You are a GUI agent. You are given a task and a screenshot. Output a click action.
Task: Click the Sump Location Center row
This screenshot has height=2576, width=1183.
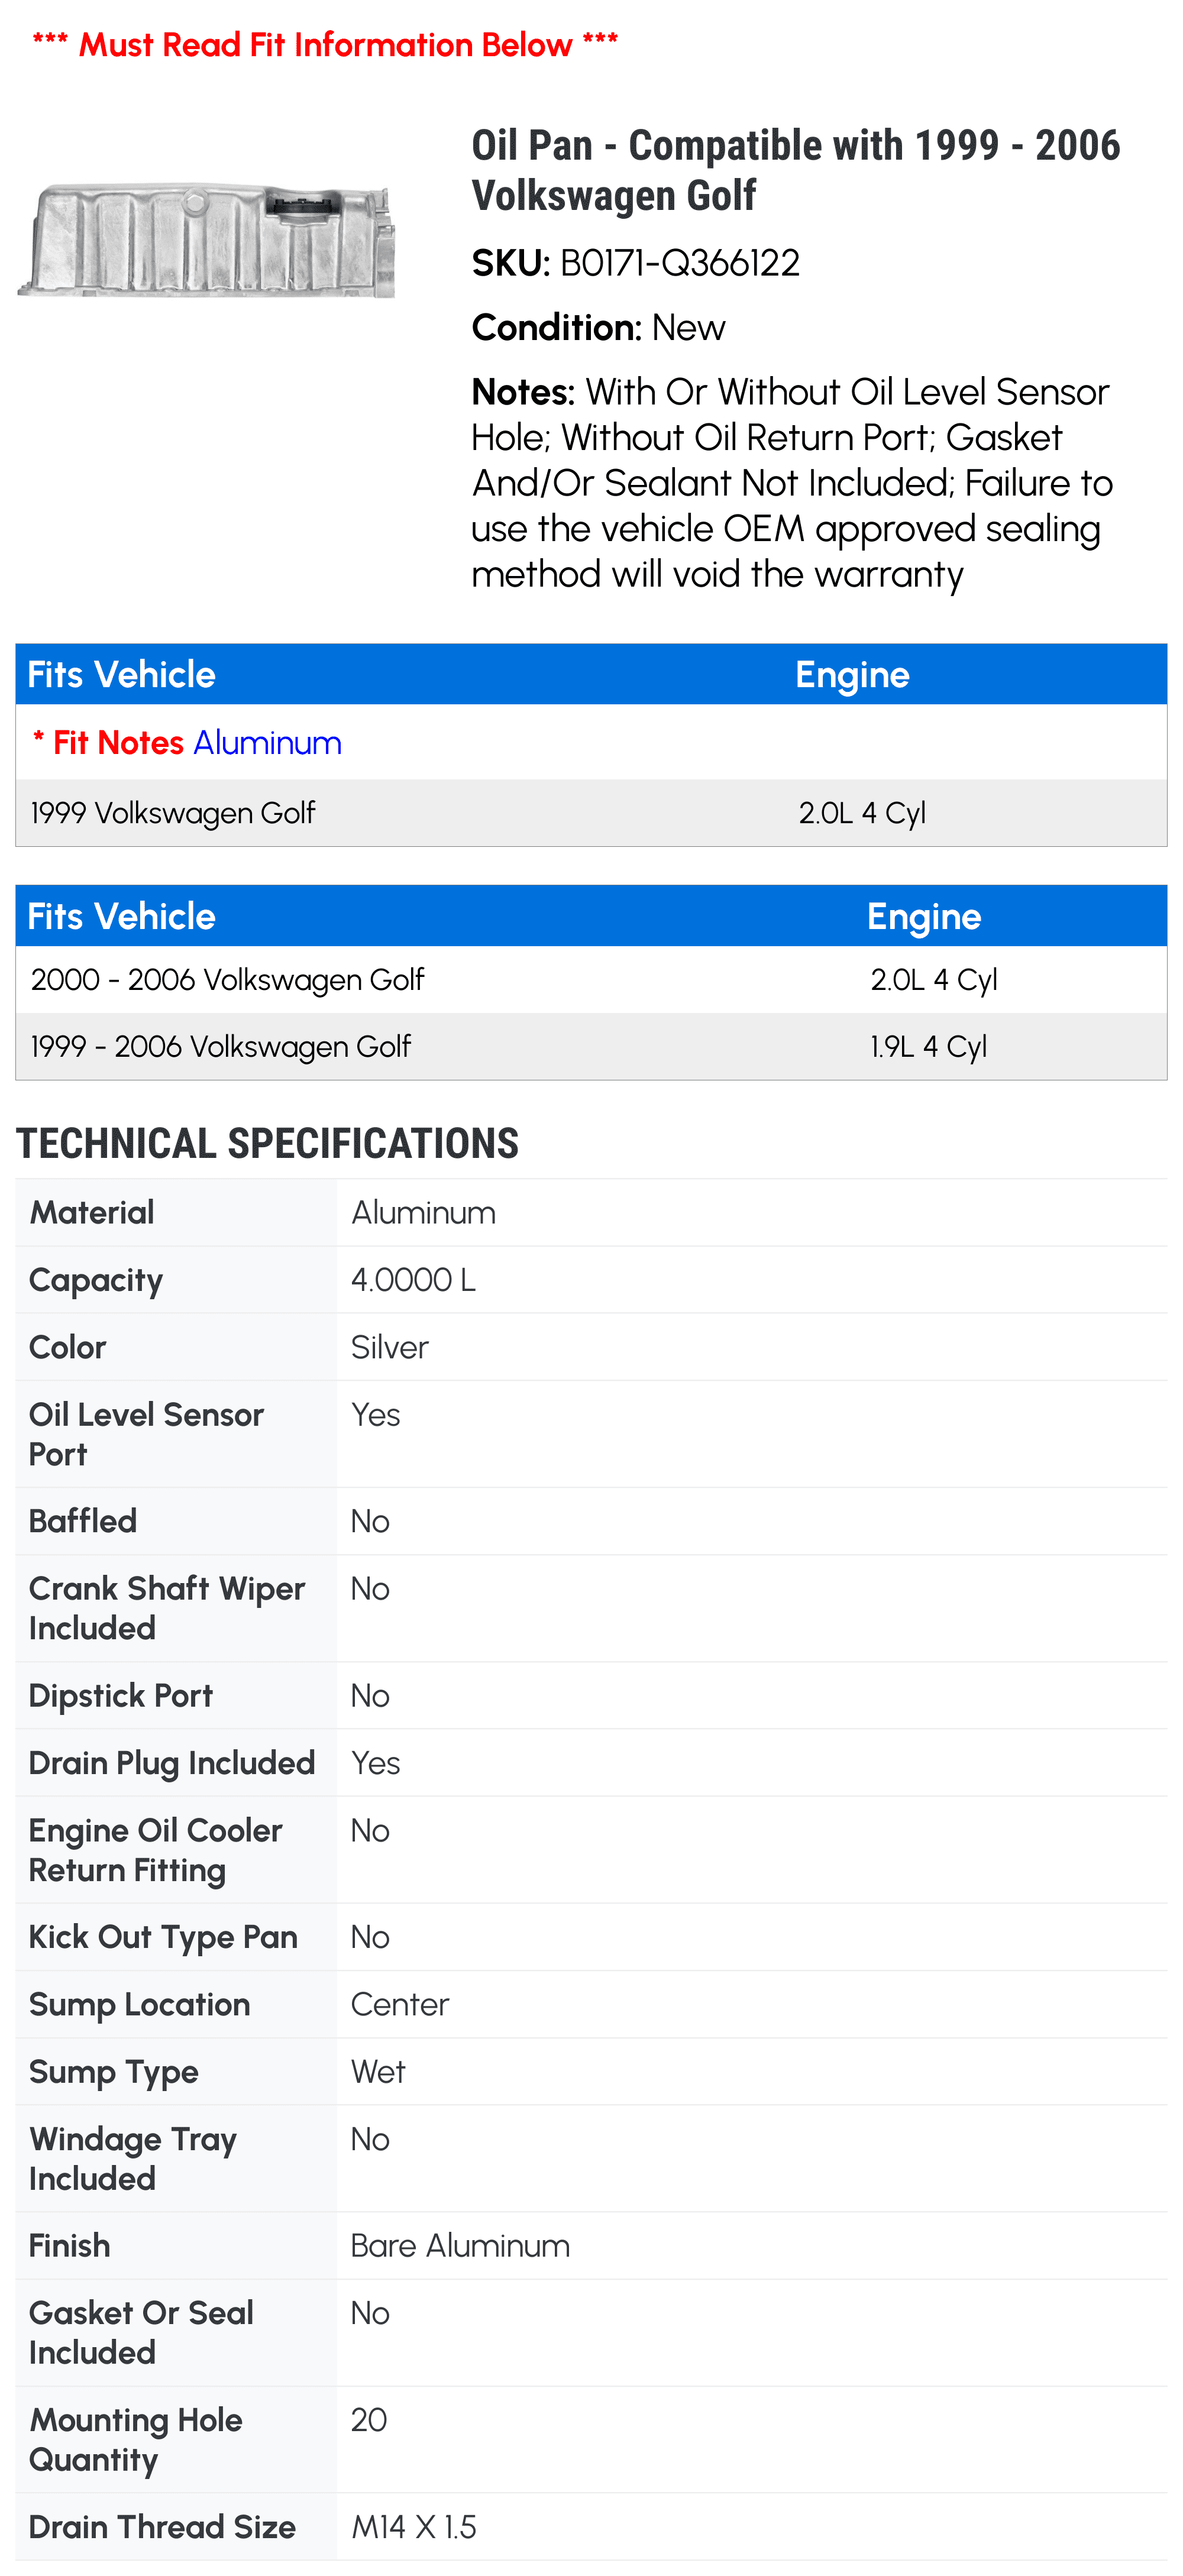591,2005
